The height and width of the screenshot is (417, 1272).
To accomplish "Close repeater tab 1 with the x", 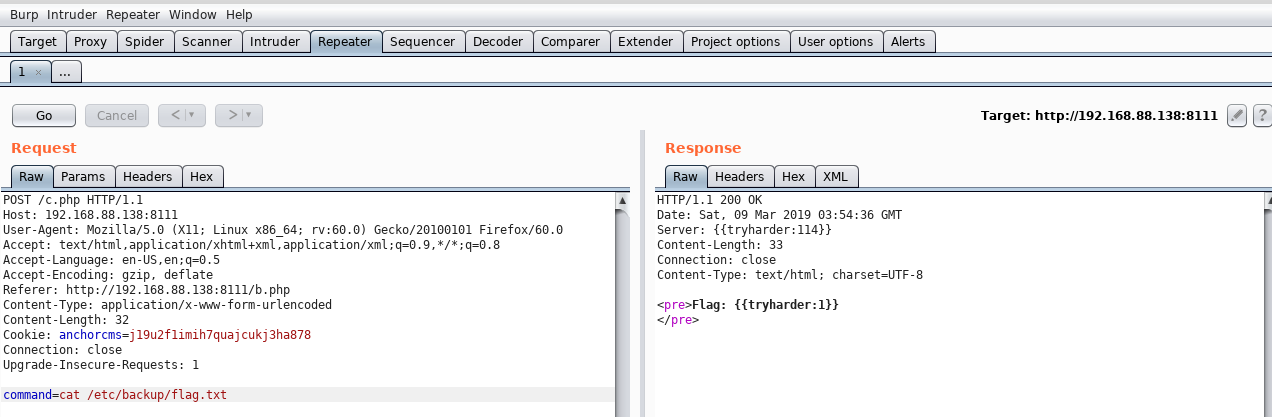I will (38, 73).
